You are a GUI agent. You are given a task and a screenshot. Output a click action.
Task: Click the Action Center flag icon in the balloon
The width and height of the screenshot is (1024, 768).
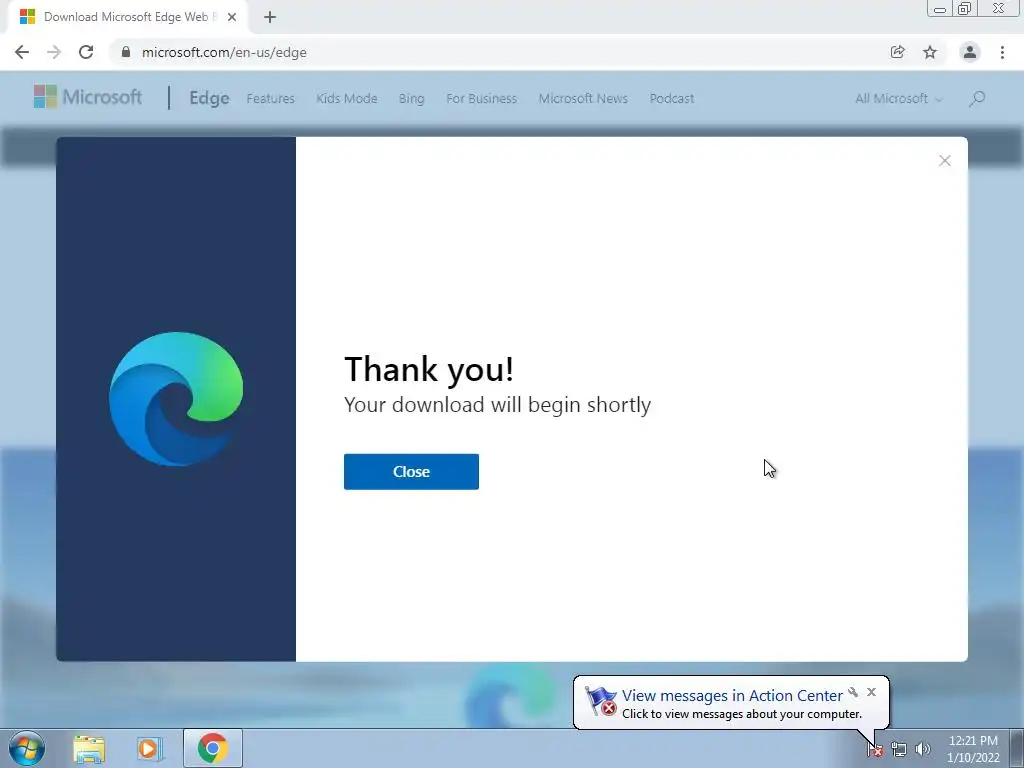[x=601, y=701]
